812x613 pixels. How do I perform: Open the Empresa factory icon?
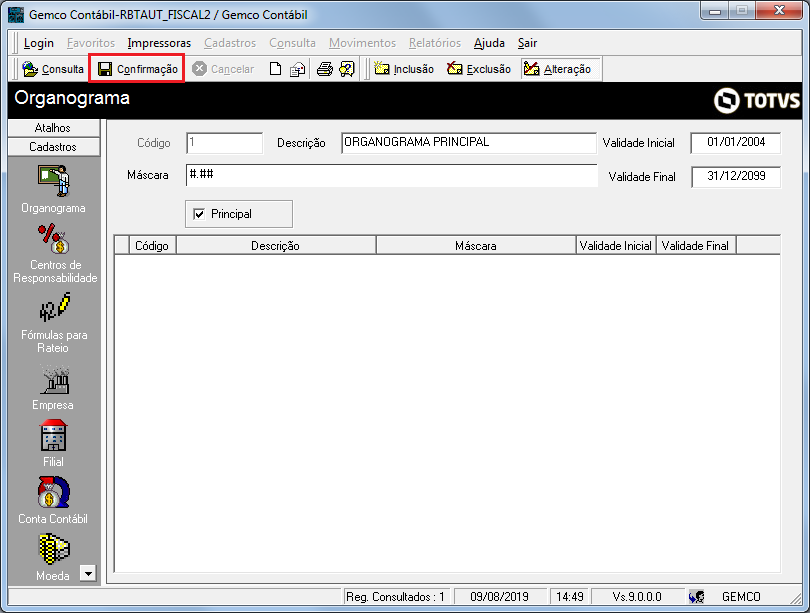point(54,380)
